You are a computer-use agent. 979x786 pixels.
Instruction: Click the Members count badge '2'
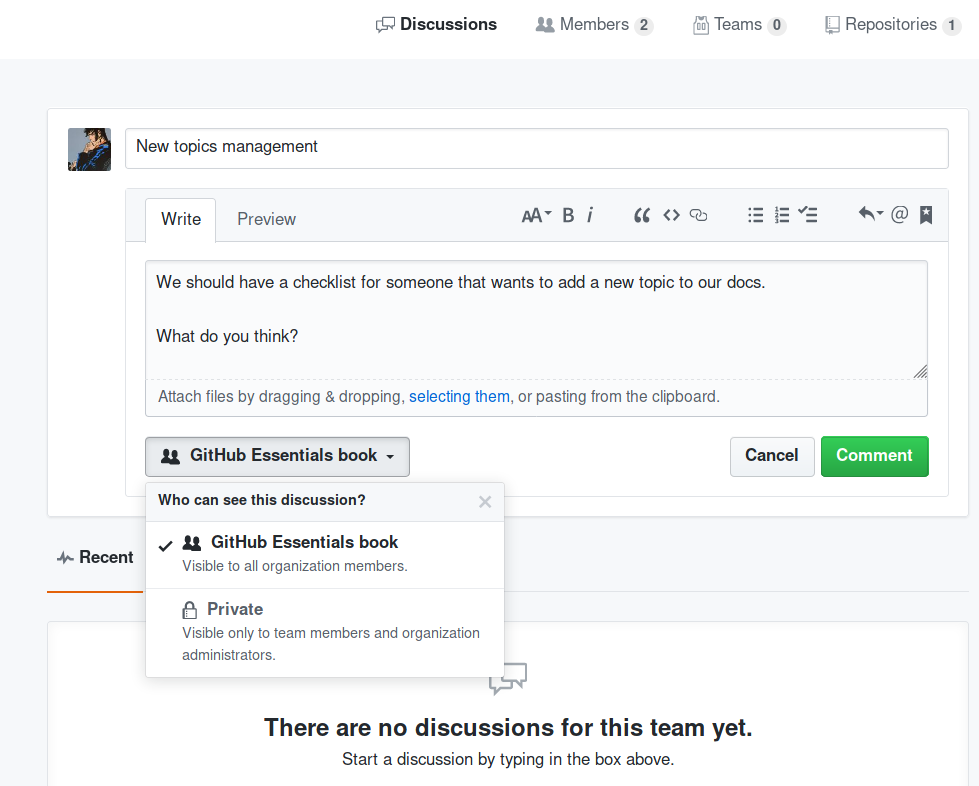point(644,25)
